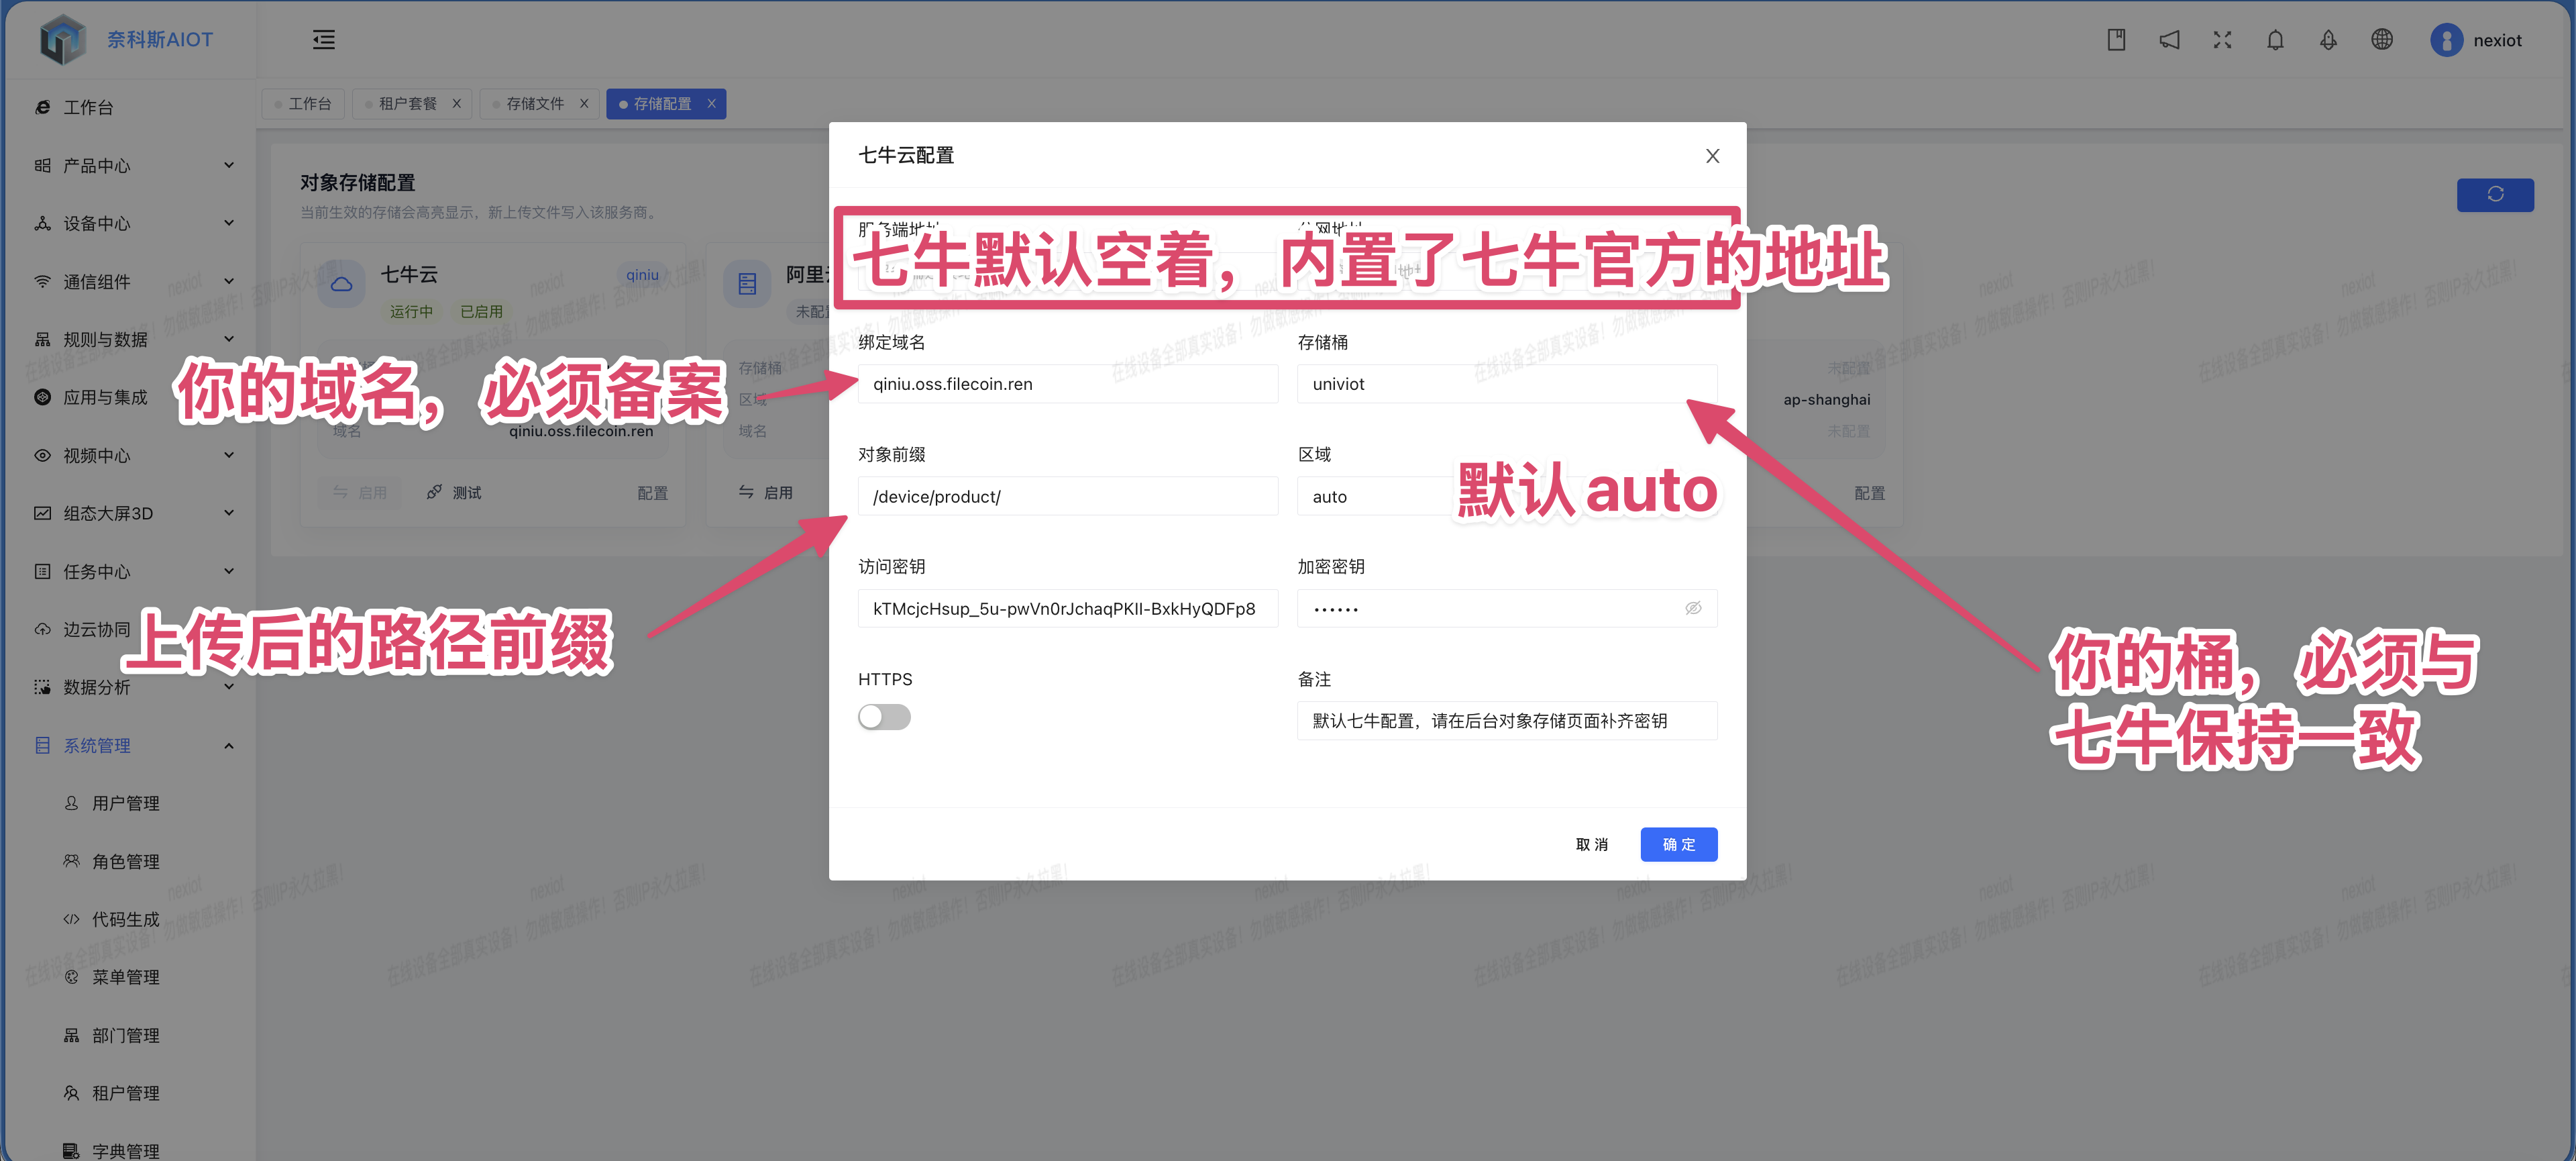Click the 绑定域名 input field
The height and width of the screenshot is (1161, 2576).
coord(1068,384)
